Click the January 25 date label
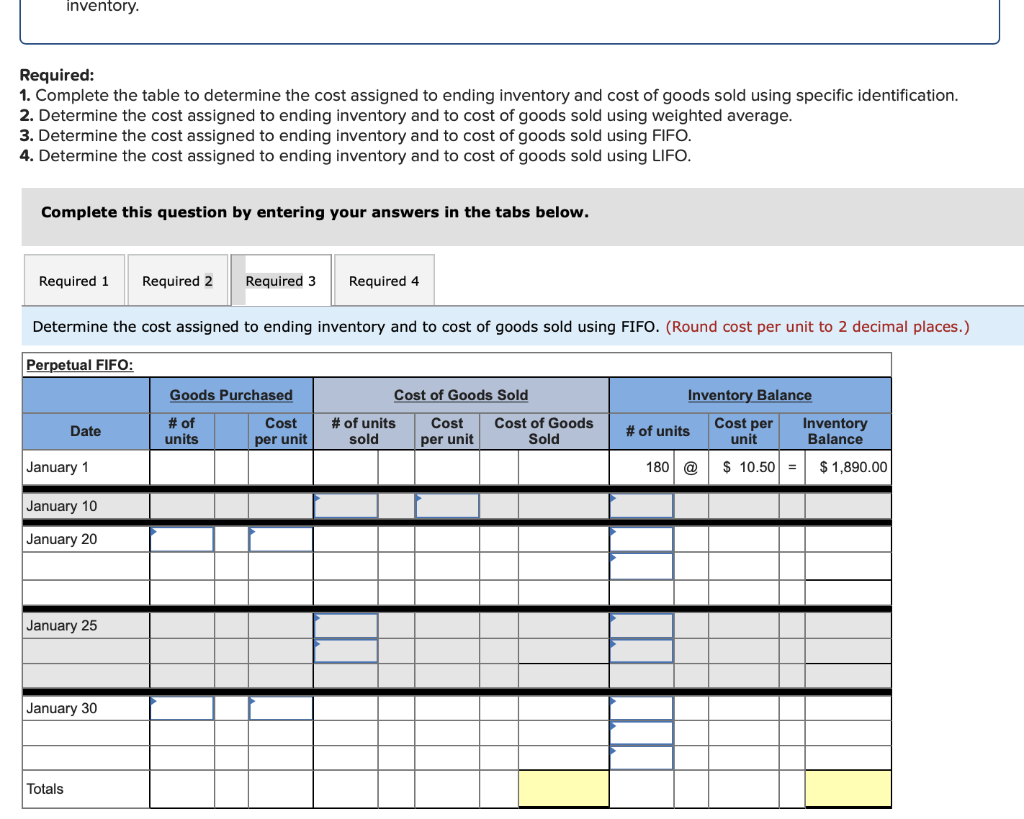Viewport: 1024px width, 819px height. point(62,626)
